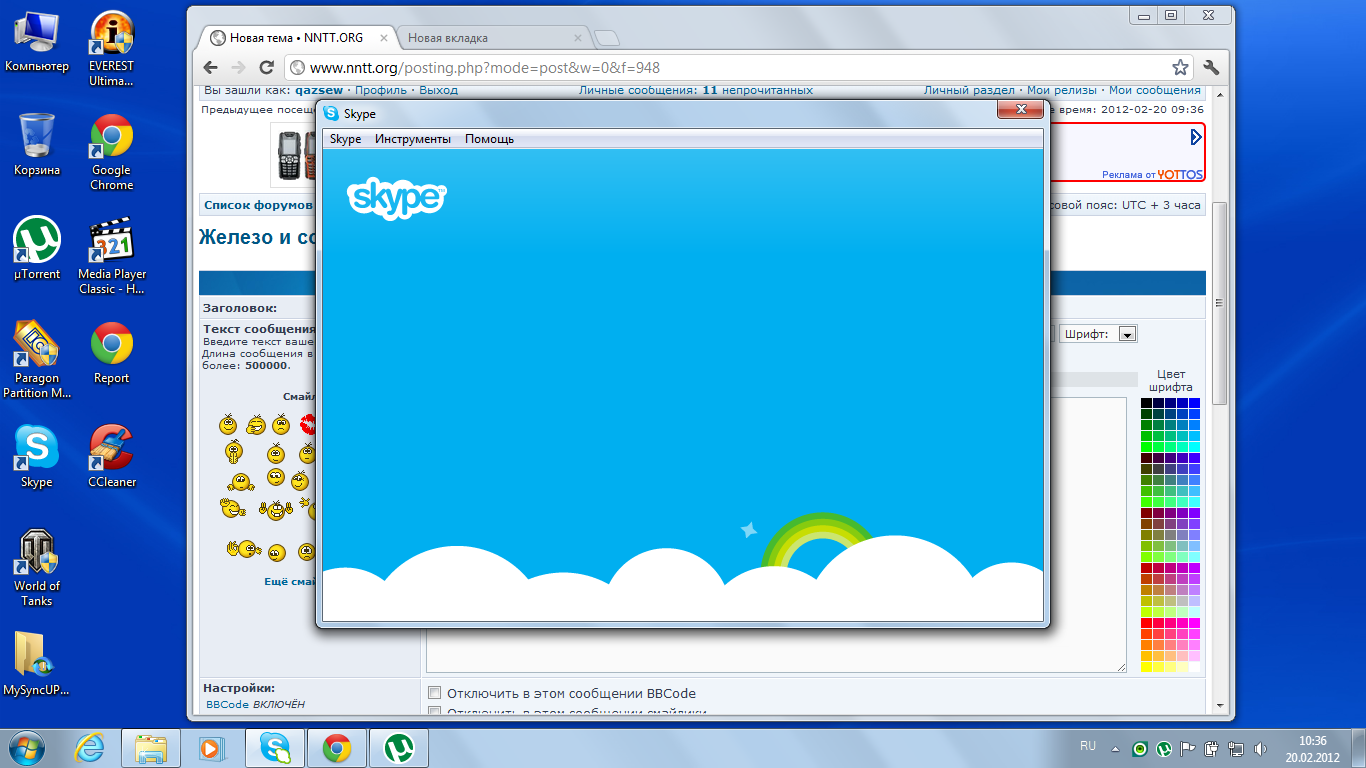Screen dimensions: 1366x768
Task: Click the volume speaker tray icon
Action: coord(1260,748)
